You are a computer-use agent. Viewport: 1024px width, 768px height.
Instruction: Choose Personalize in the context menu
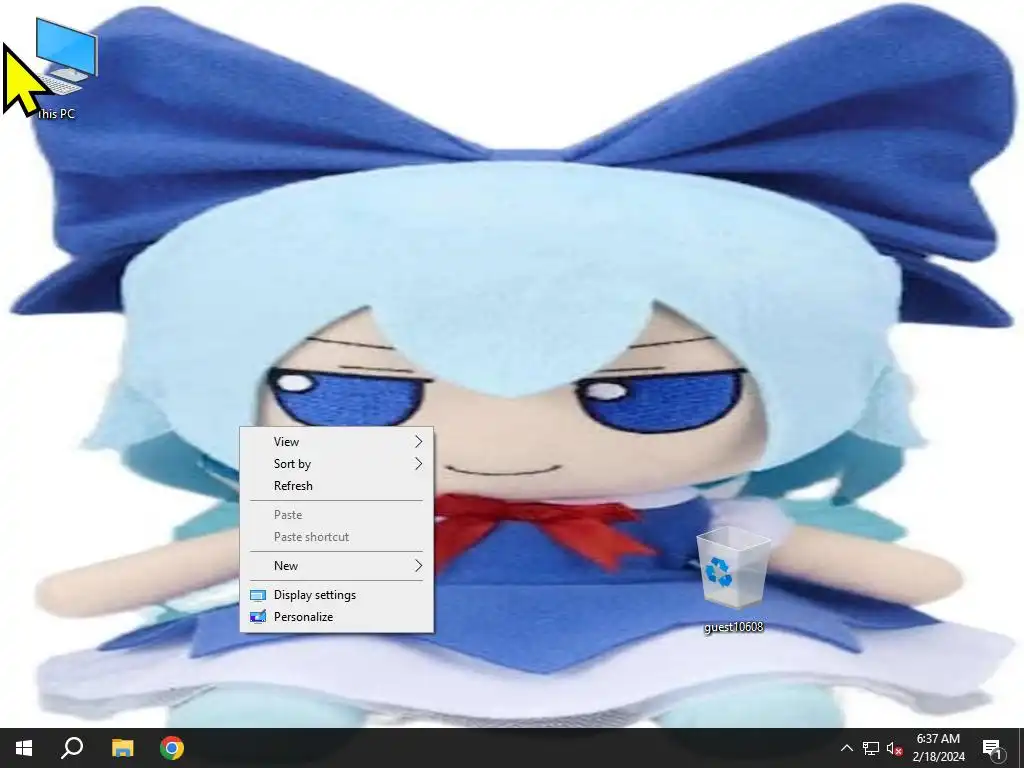[336, 616]
